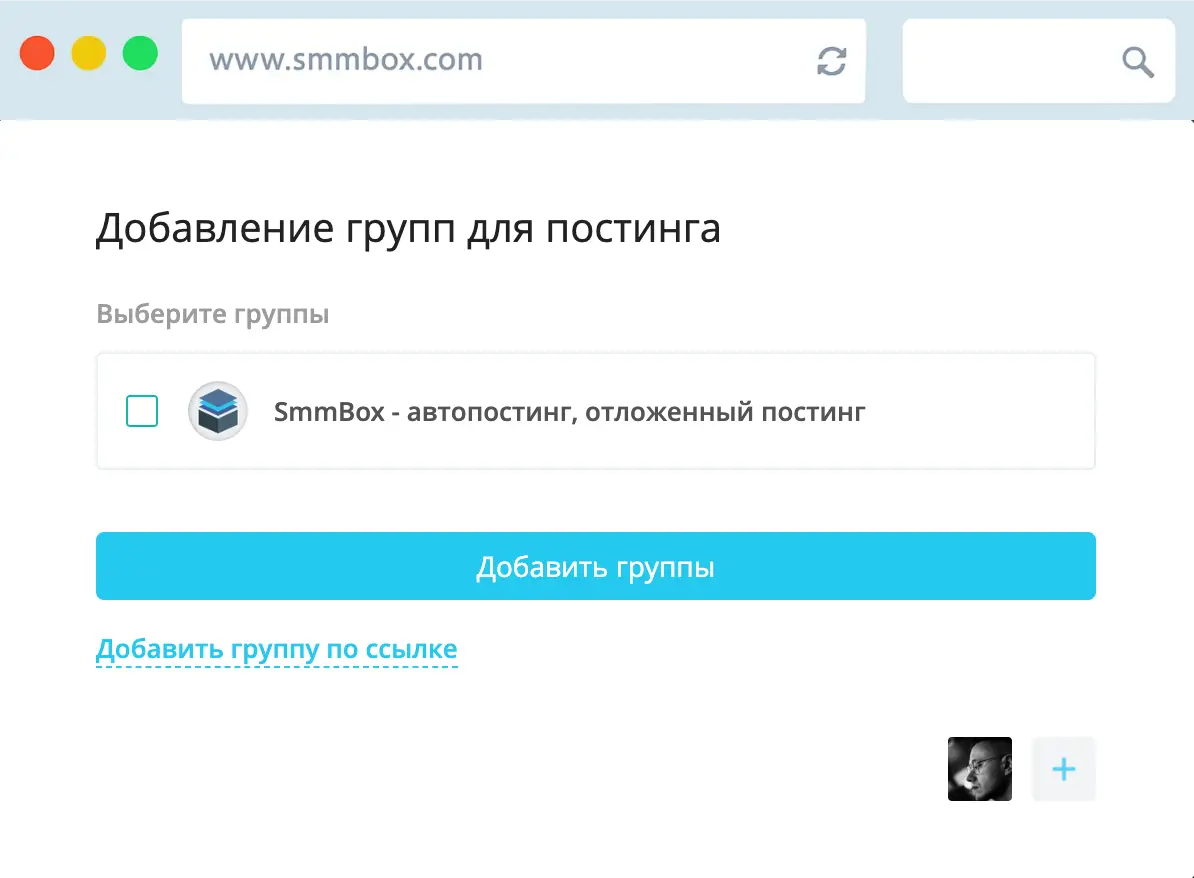
Task: Tick the SmmBox group checkbox
Action: 142,411
